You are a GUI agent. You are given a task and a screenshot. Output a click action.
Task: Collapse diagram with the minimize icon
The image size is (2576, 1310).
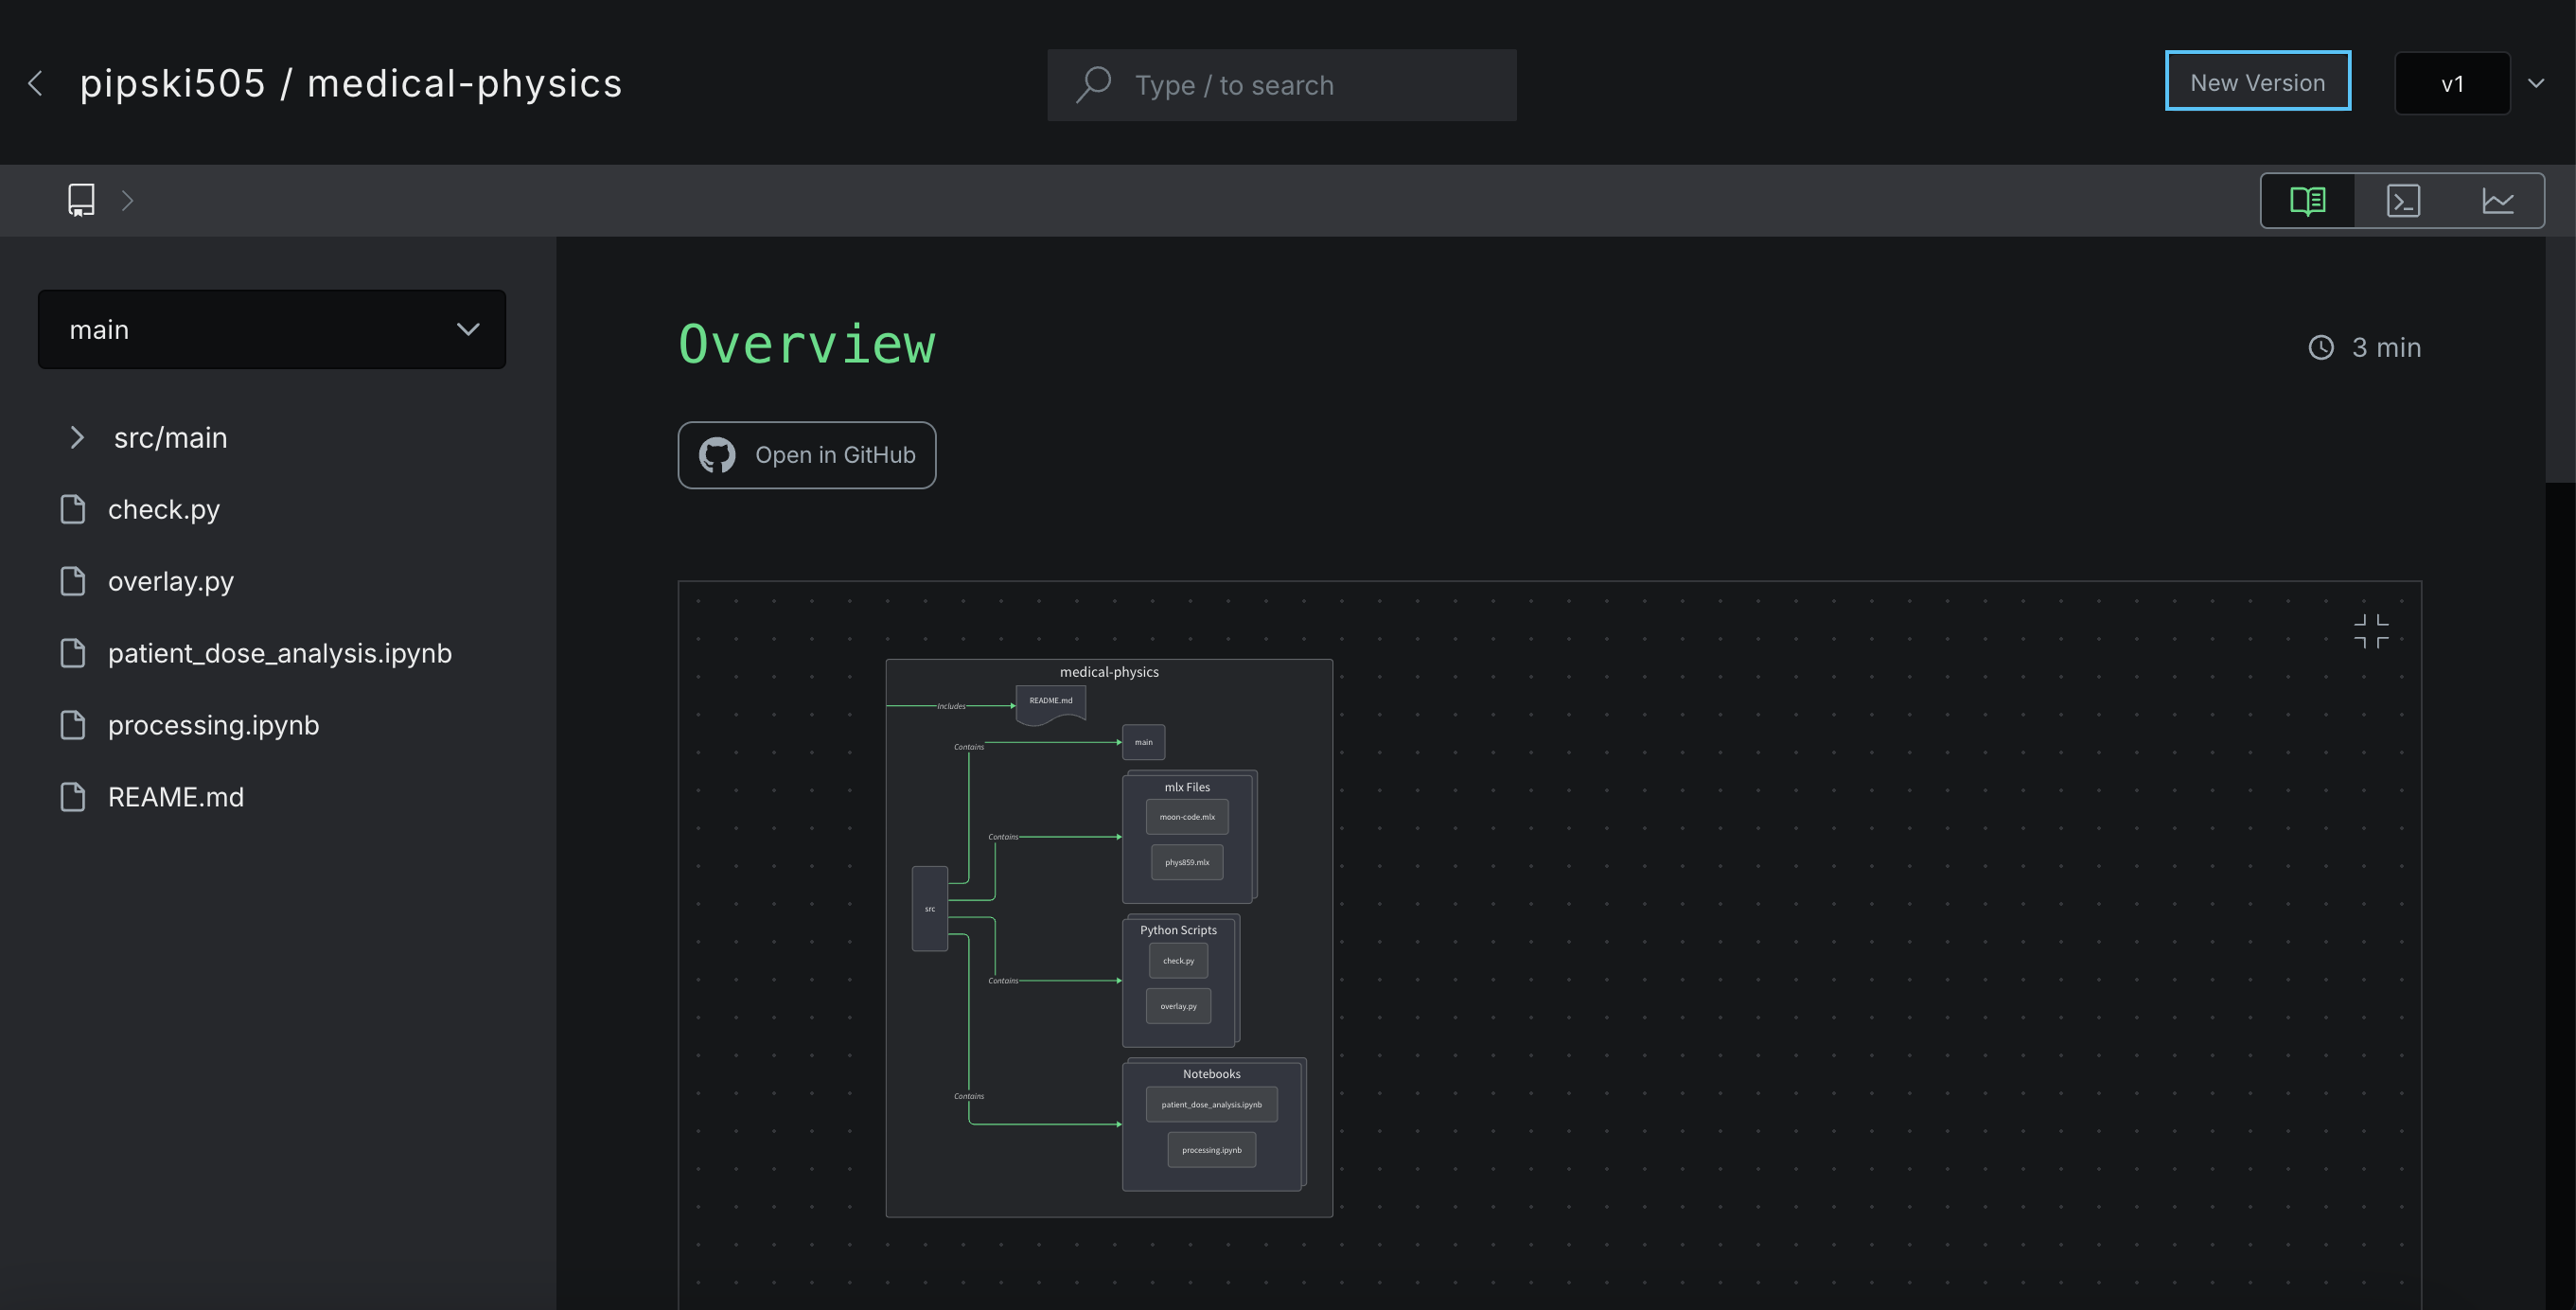point(2371,631)
